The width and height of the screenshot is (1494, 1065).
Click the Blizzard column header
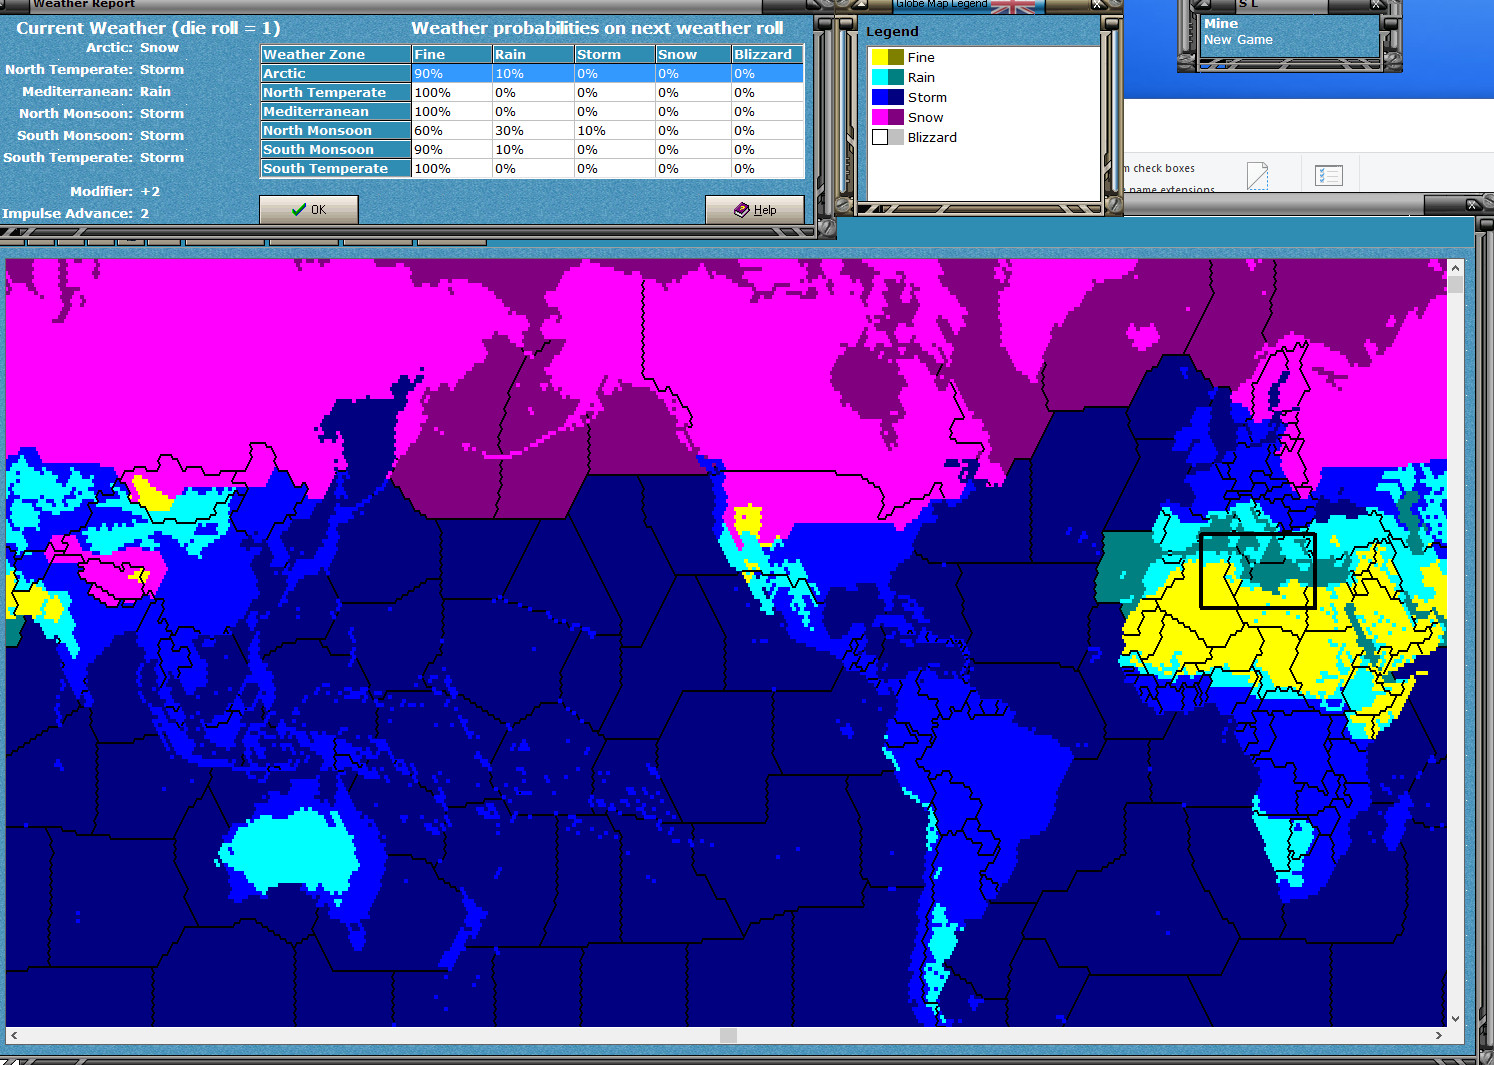tap(766, 55)
